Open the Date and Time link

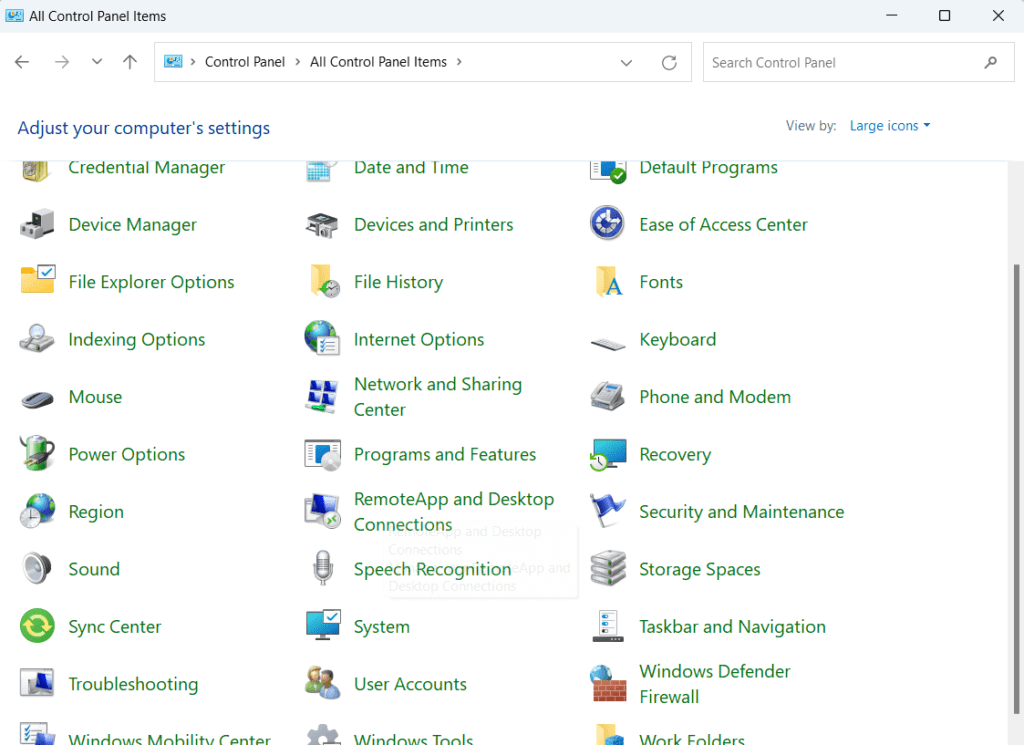point(411,168)
